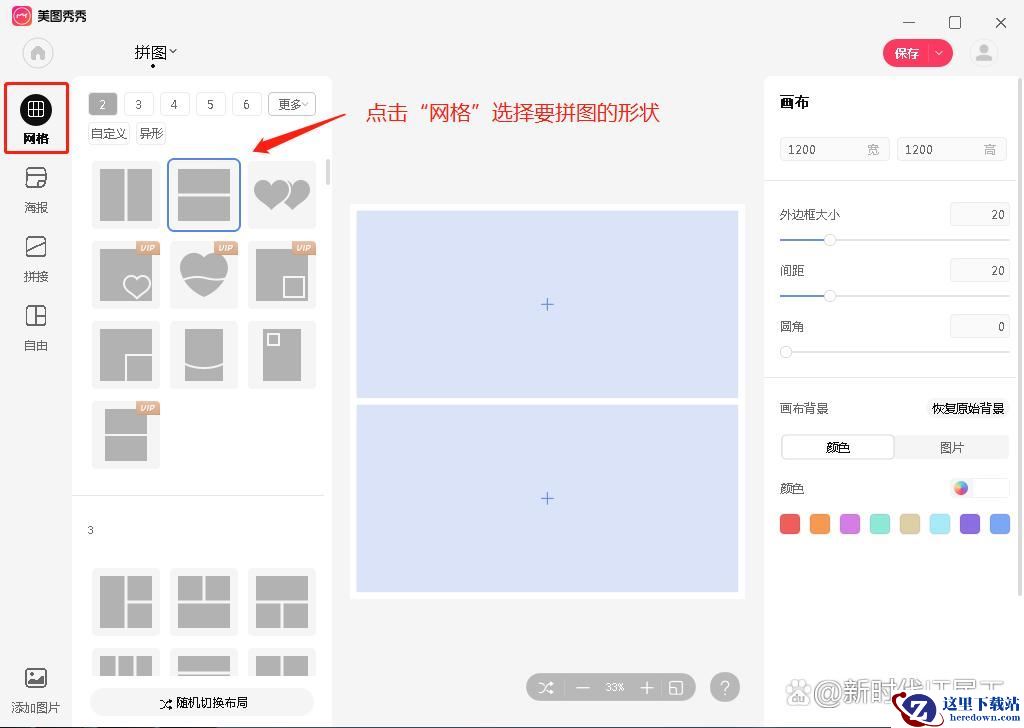Select three-photo layout with wide top cell
The image size is (1024, 728).
point(281,601)
